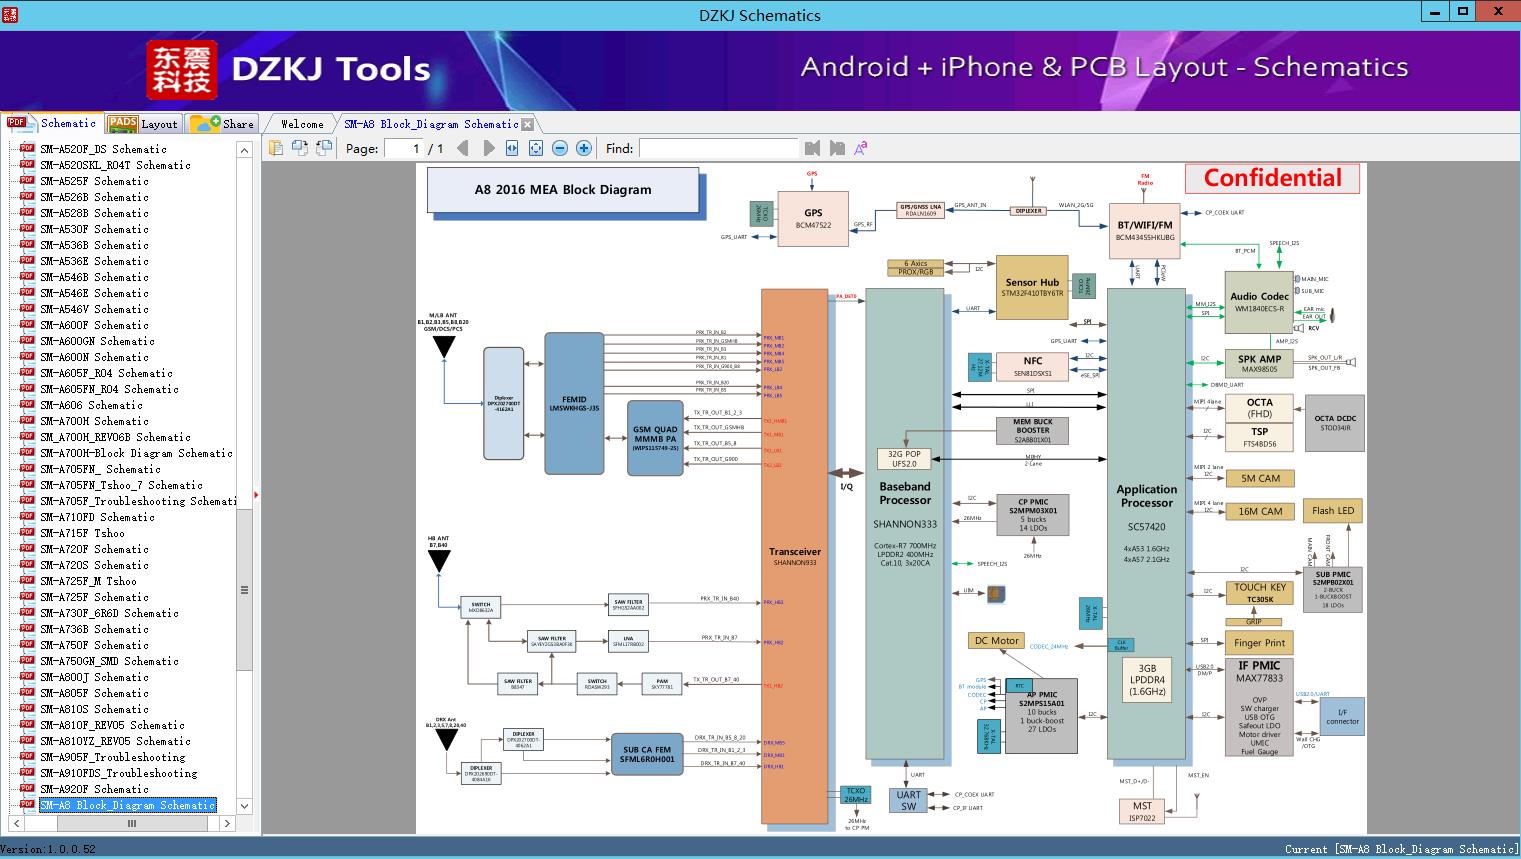The height and width of the screenshot is (859, 1521).
Task: Open SM-A715F Tshoo
Action: coord(82,533)
